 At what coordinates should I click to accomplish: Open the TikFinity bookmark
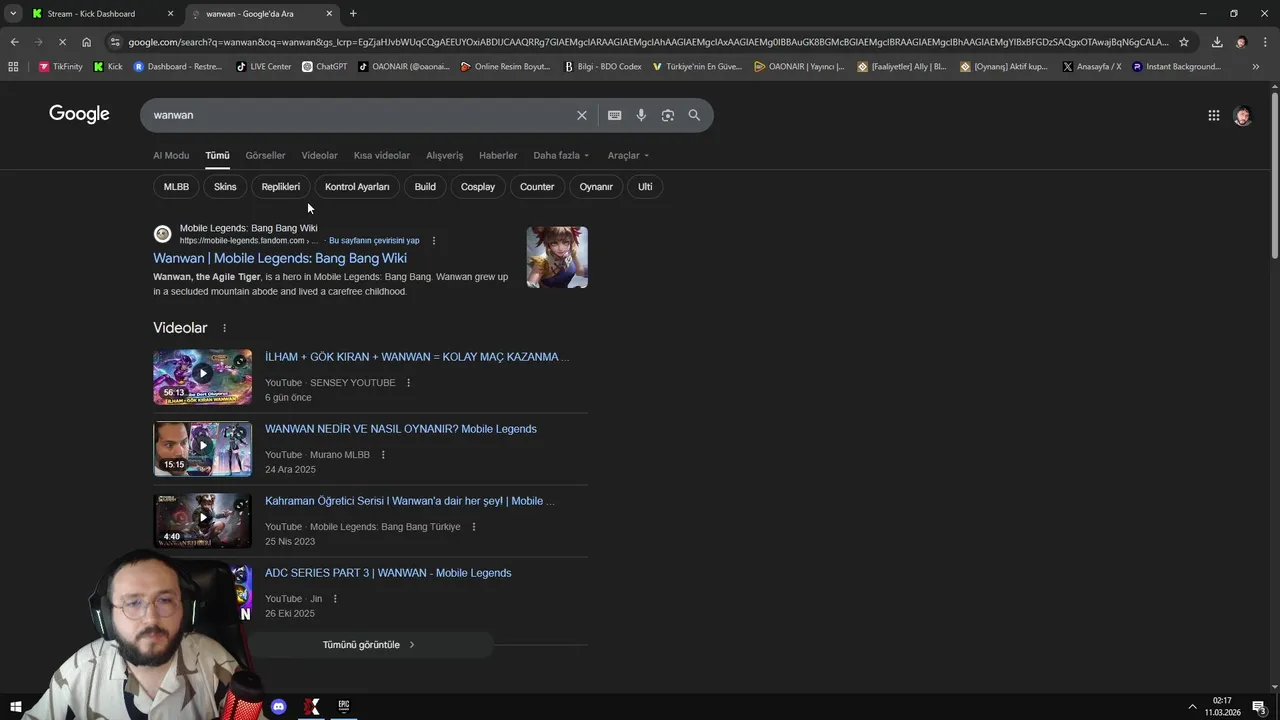coord(61,67)
